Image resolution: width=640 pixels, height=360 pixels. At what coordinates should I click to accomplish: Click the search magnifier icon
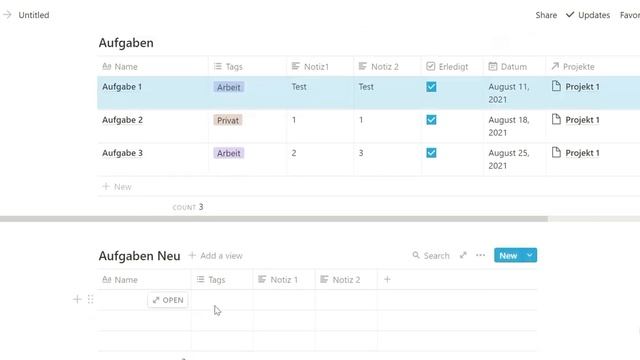coord(416,255)
